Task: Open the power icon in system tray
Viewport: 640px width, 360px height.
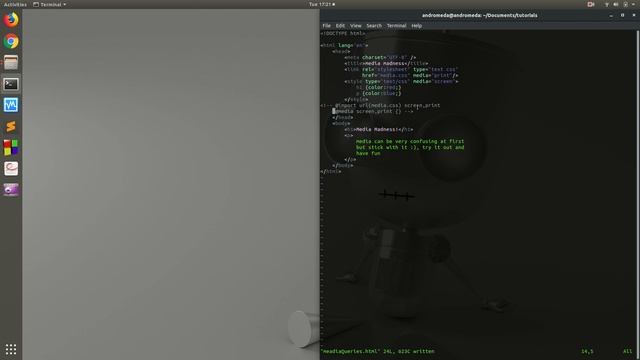Action: 625,4
